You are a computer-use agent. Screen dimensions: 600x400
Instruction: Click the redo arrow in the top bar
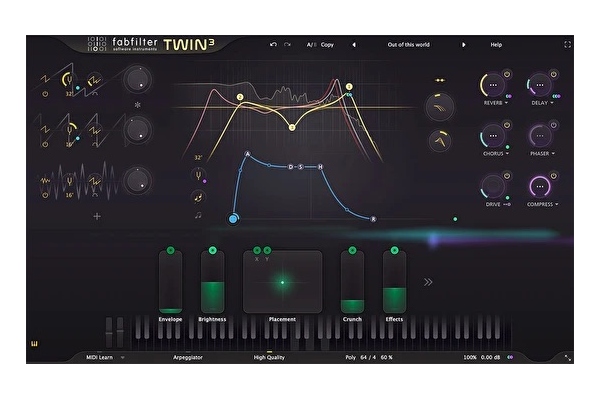coord(287,44)
